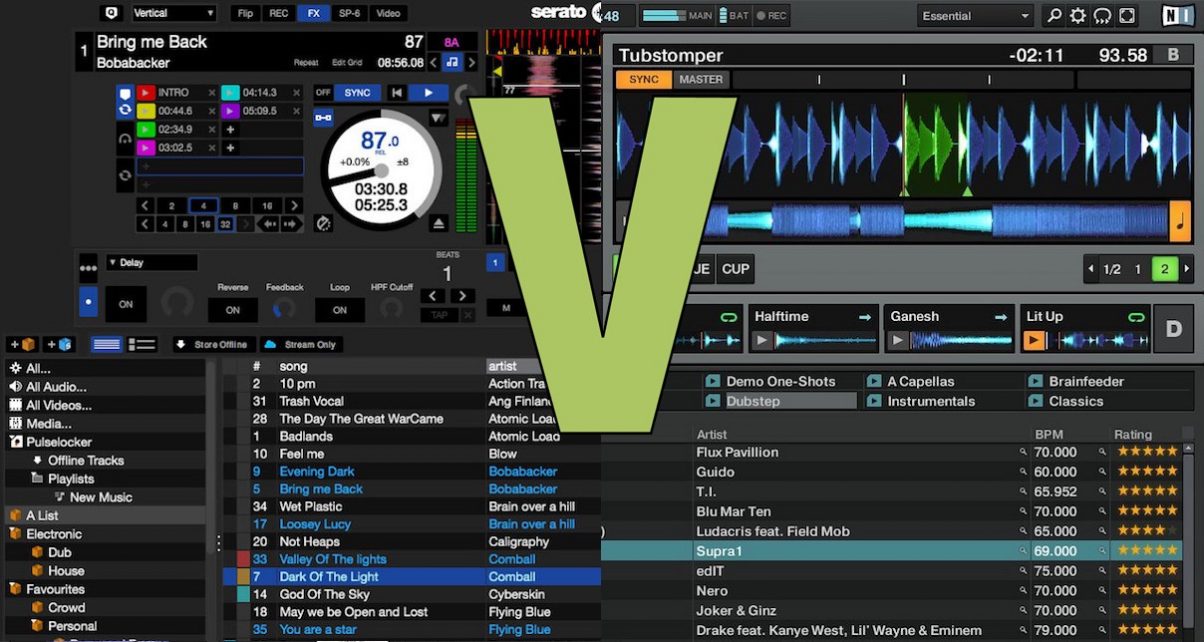Increase FX beats with right arrow

(x=461, y=296)
